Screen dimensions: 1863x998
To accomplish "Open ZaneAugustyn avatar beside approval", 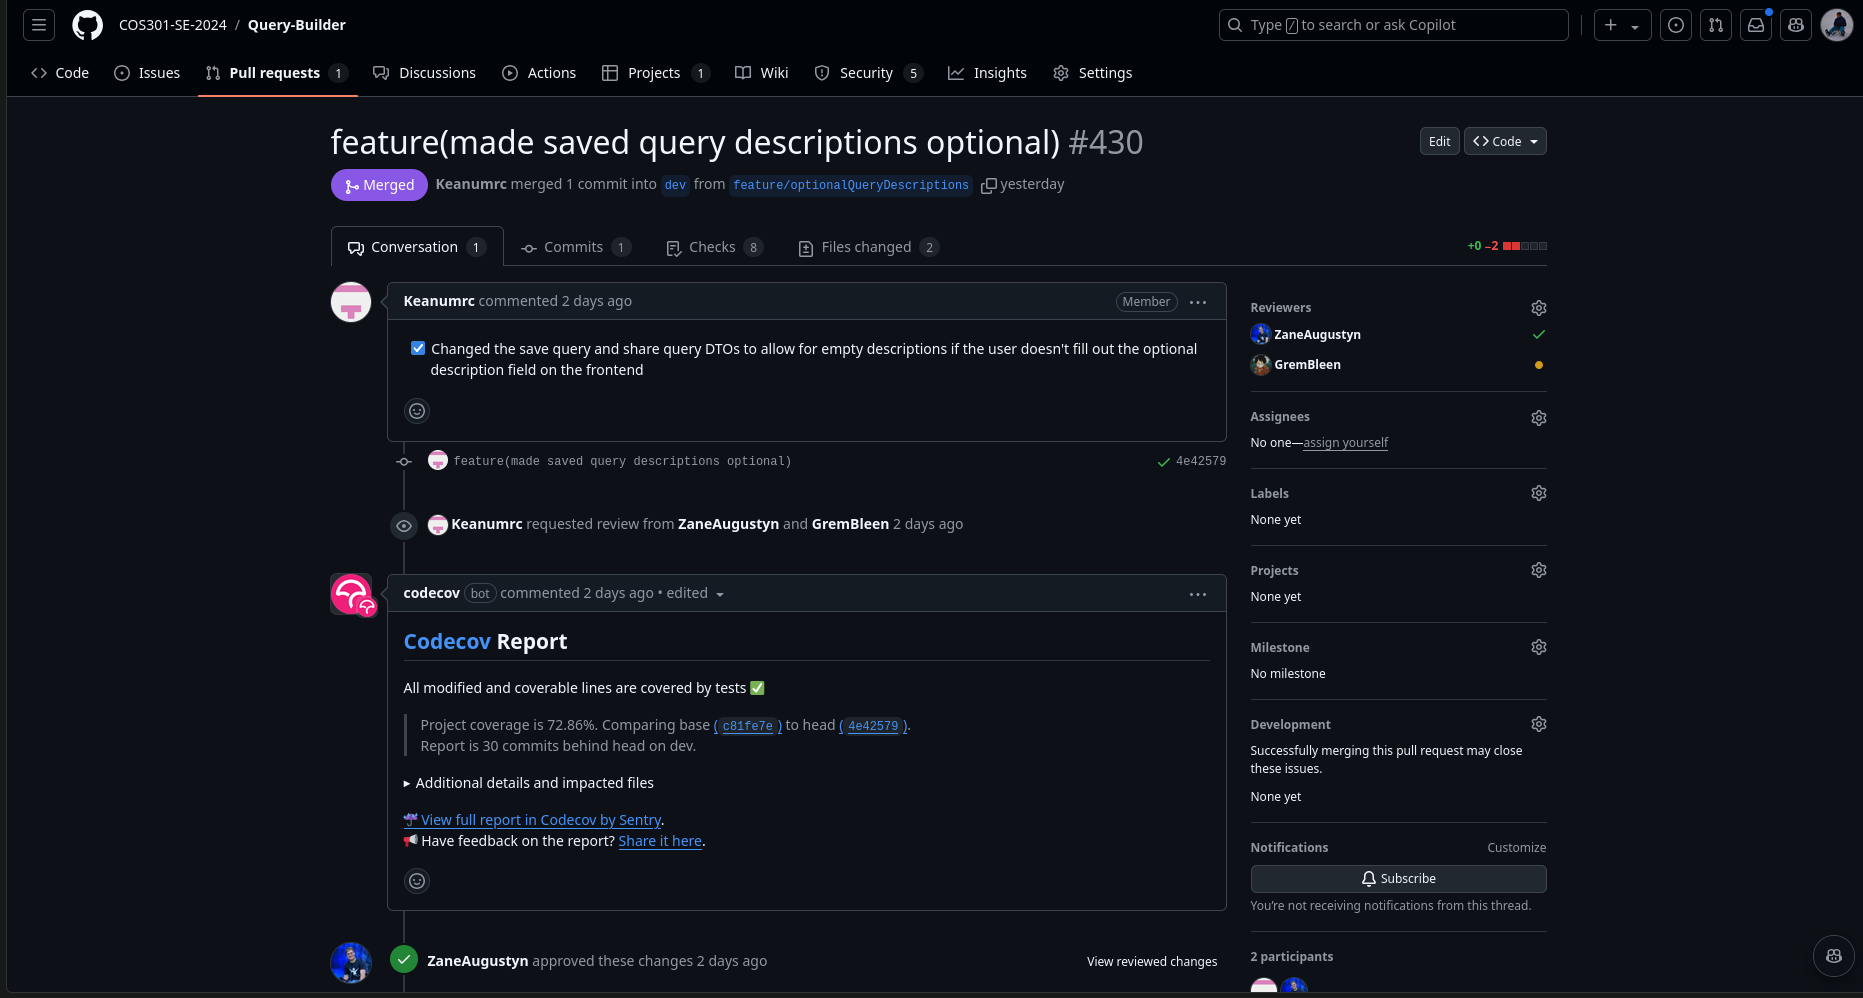I will coord(351,962).
